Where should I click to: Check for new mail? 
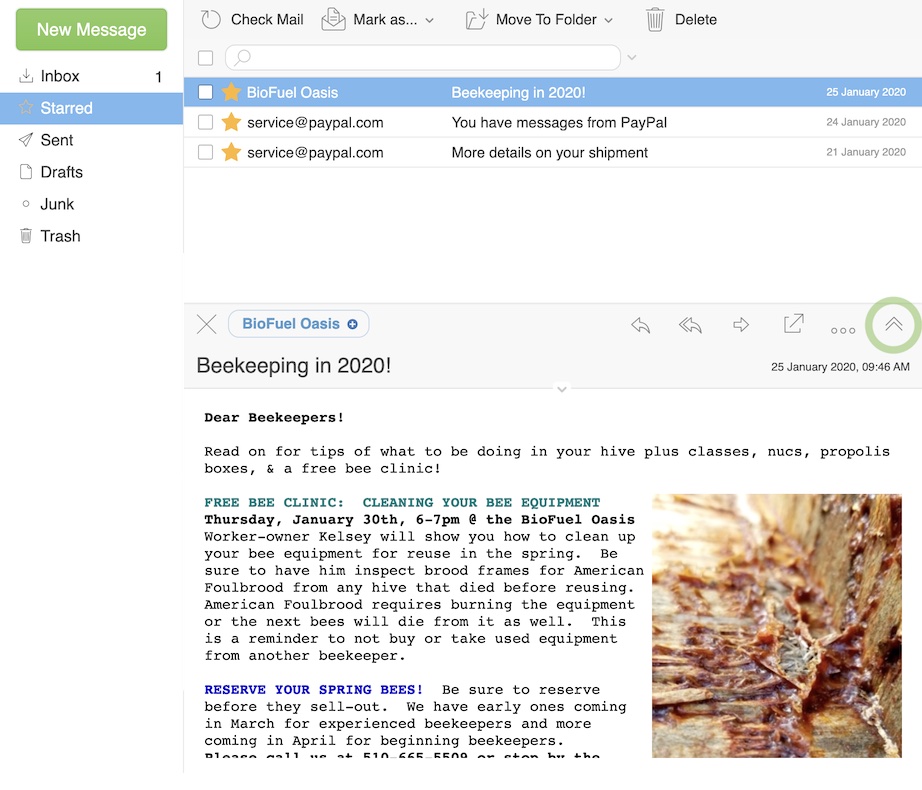tap(253, 19)
